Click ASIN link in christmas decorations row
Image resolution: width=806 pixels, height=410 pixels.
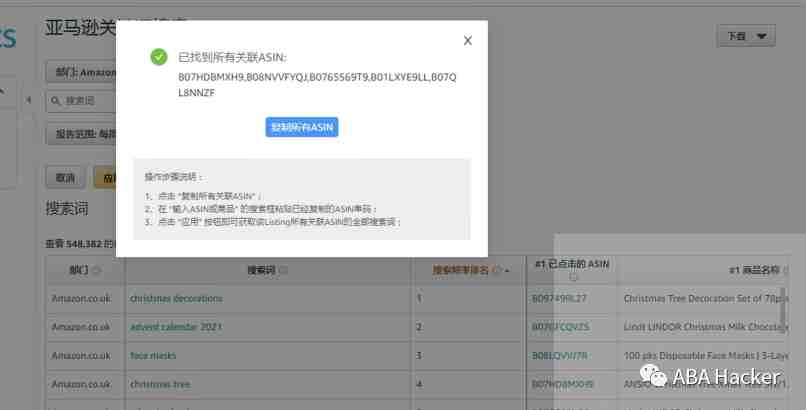point(559,299)
